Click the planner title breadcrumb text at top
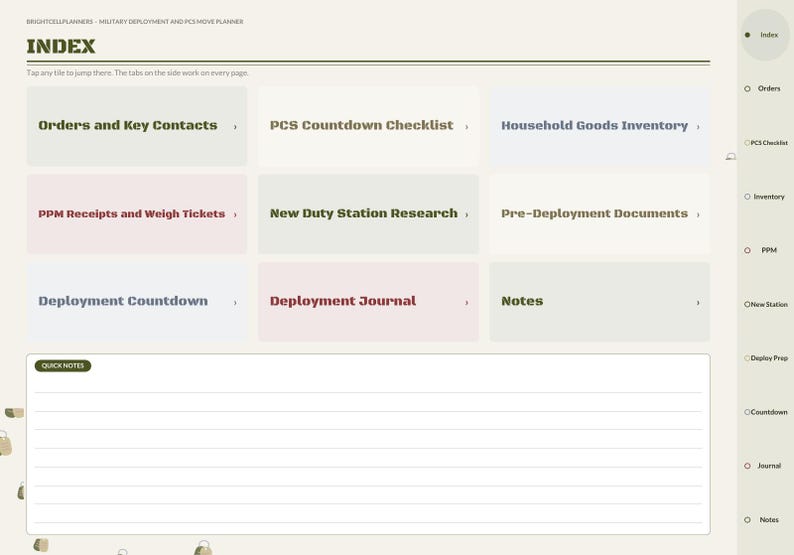The image size is (794, 555). click(x=135, y=22)
